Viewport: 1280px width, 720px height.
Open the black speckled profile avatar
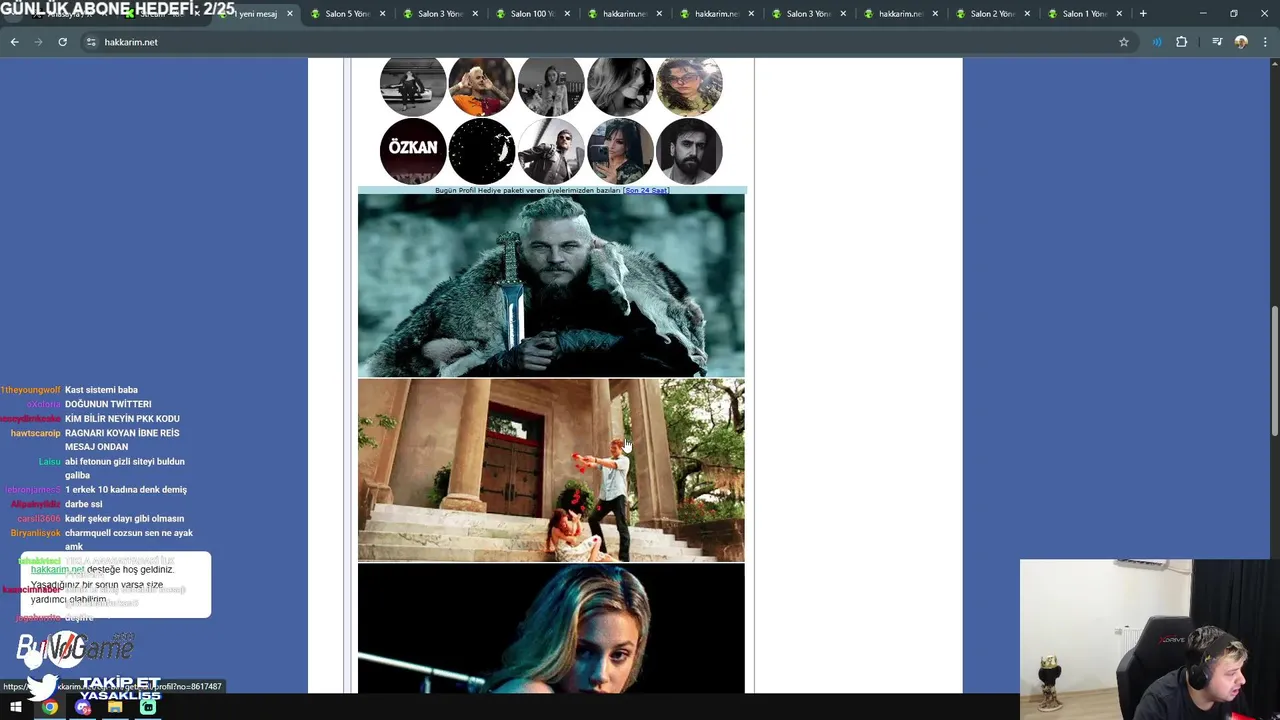[482, 151]
